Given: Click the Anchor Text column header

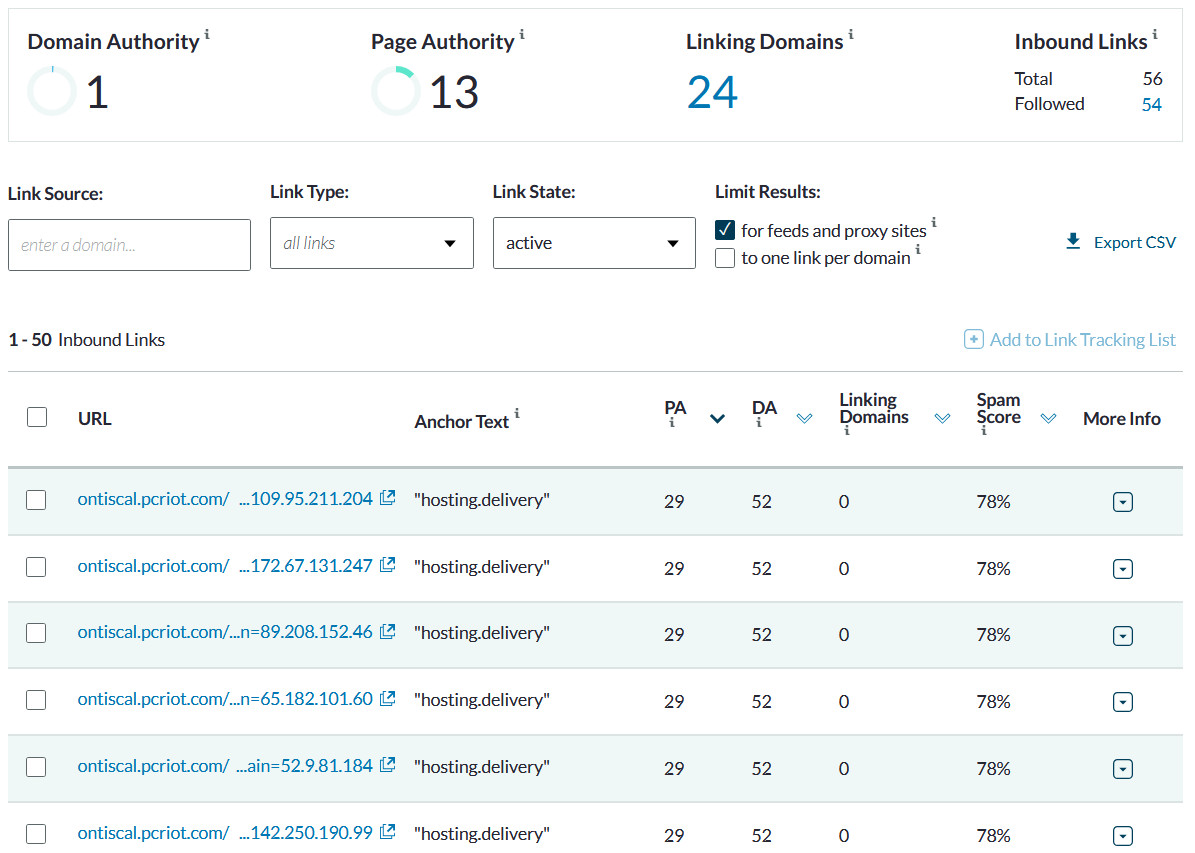Looking at the screenshot, I should tap(461, 422).
